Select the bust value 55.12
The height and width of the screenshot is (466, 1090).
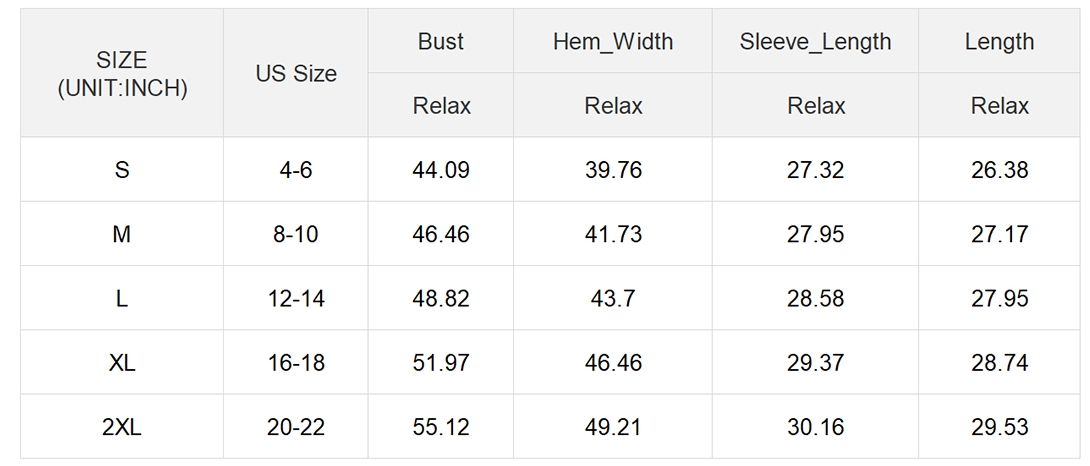tap(441, 426)
